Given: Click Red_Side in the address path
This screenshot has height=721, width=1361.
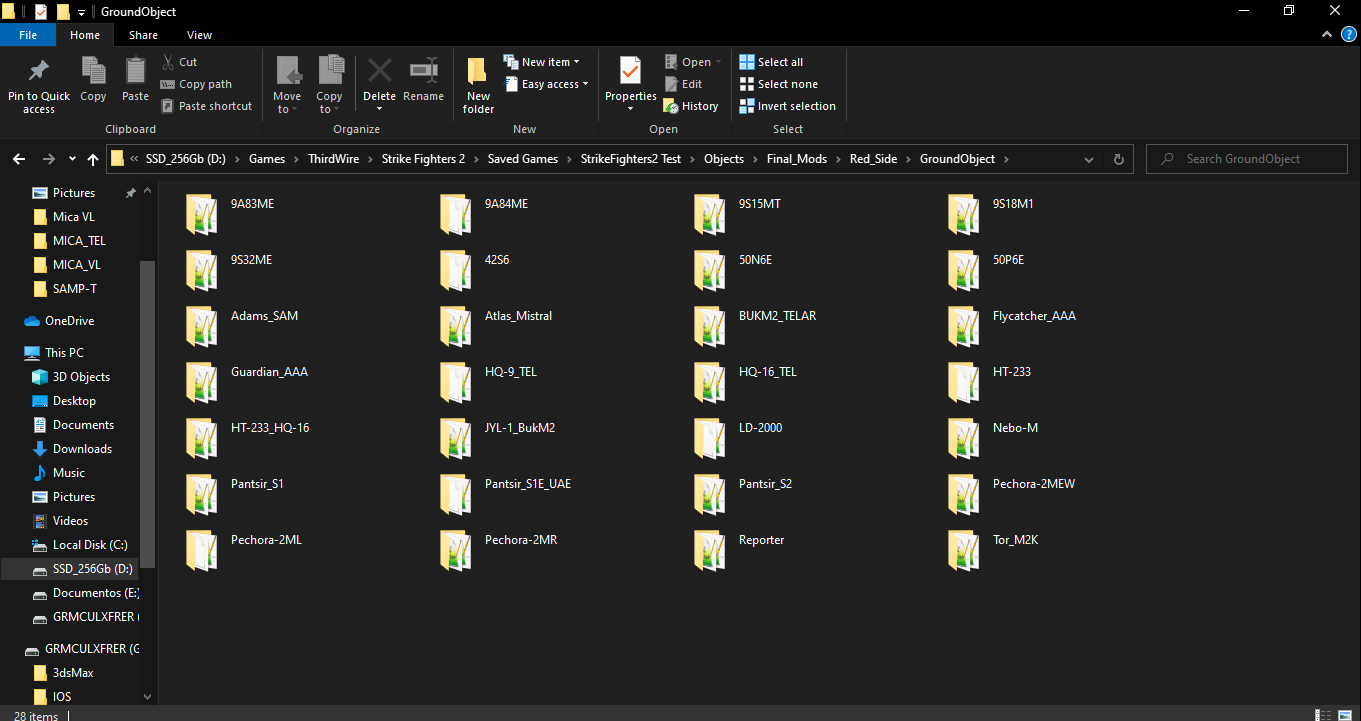Looking at the screenshot, I should pos(873,159).
